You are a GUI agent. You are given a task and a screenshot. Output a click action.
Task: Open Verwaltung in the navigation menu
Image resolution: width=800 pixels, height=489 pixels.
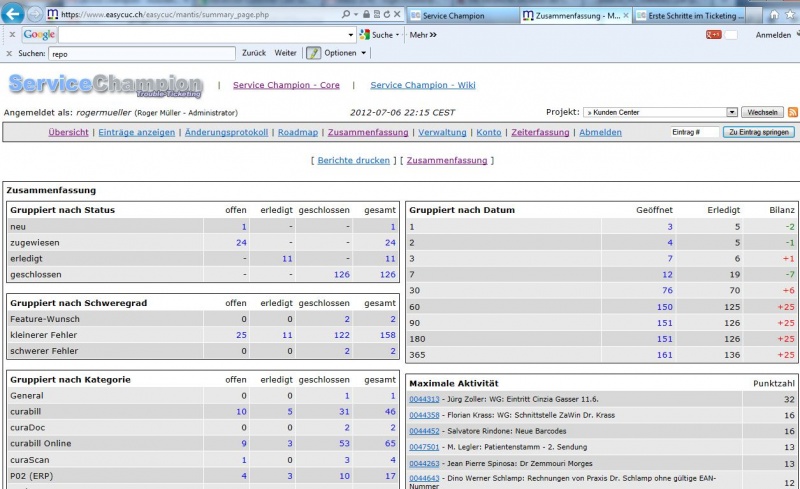coord(442,132)
